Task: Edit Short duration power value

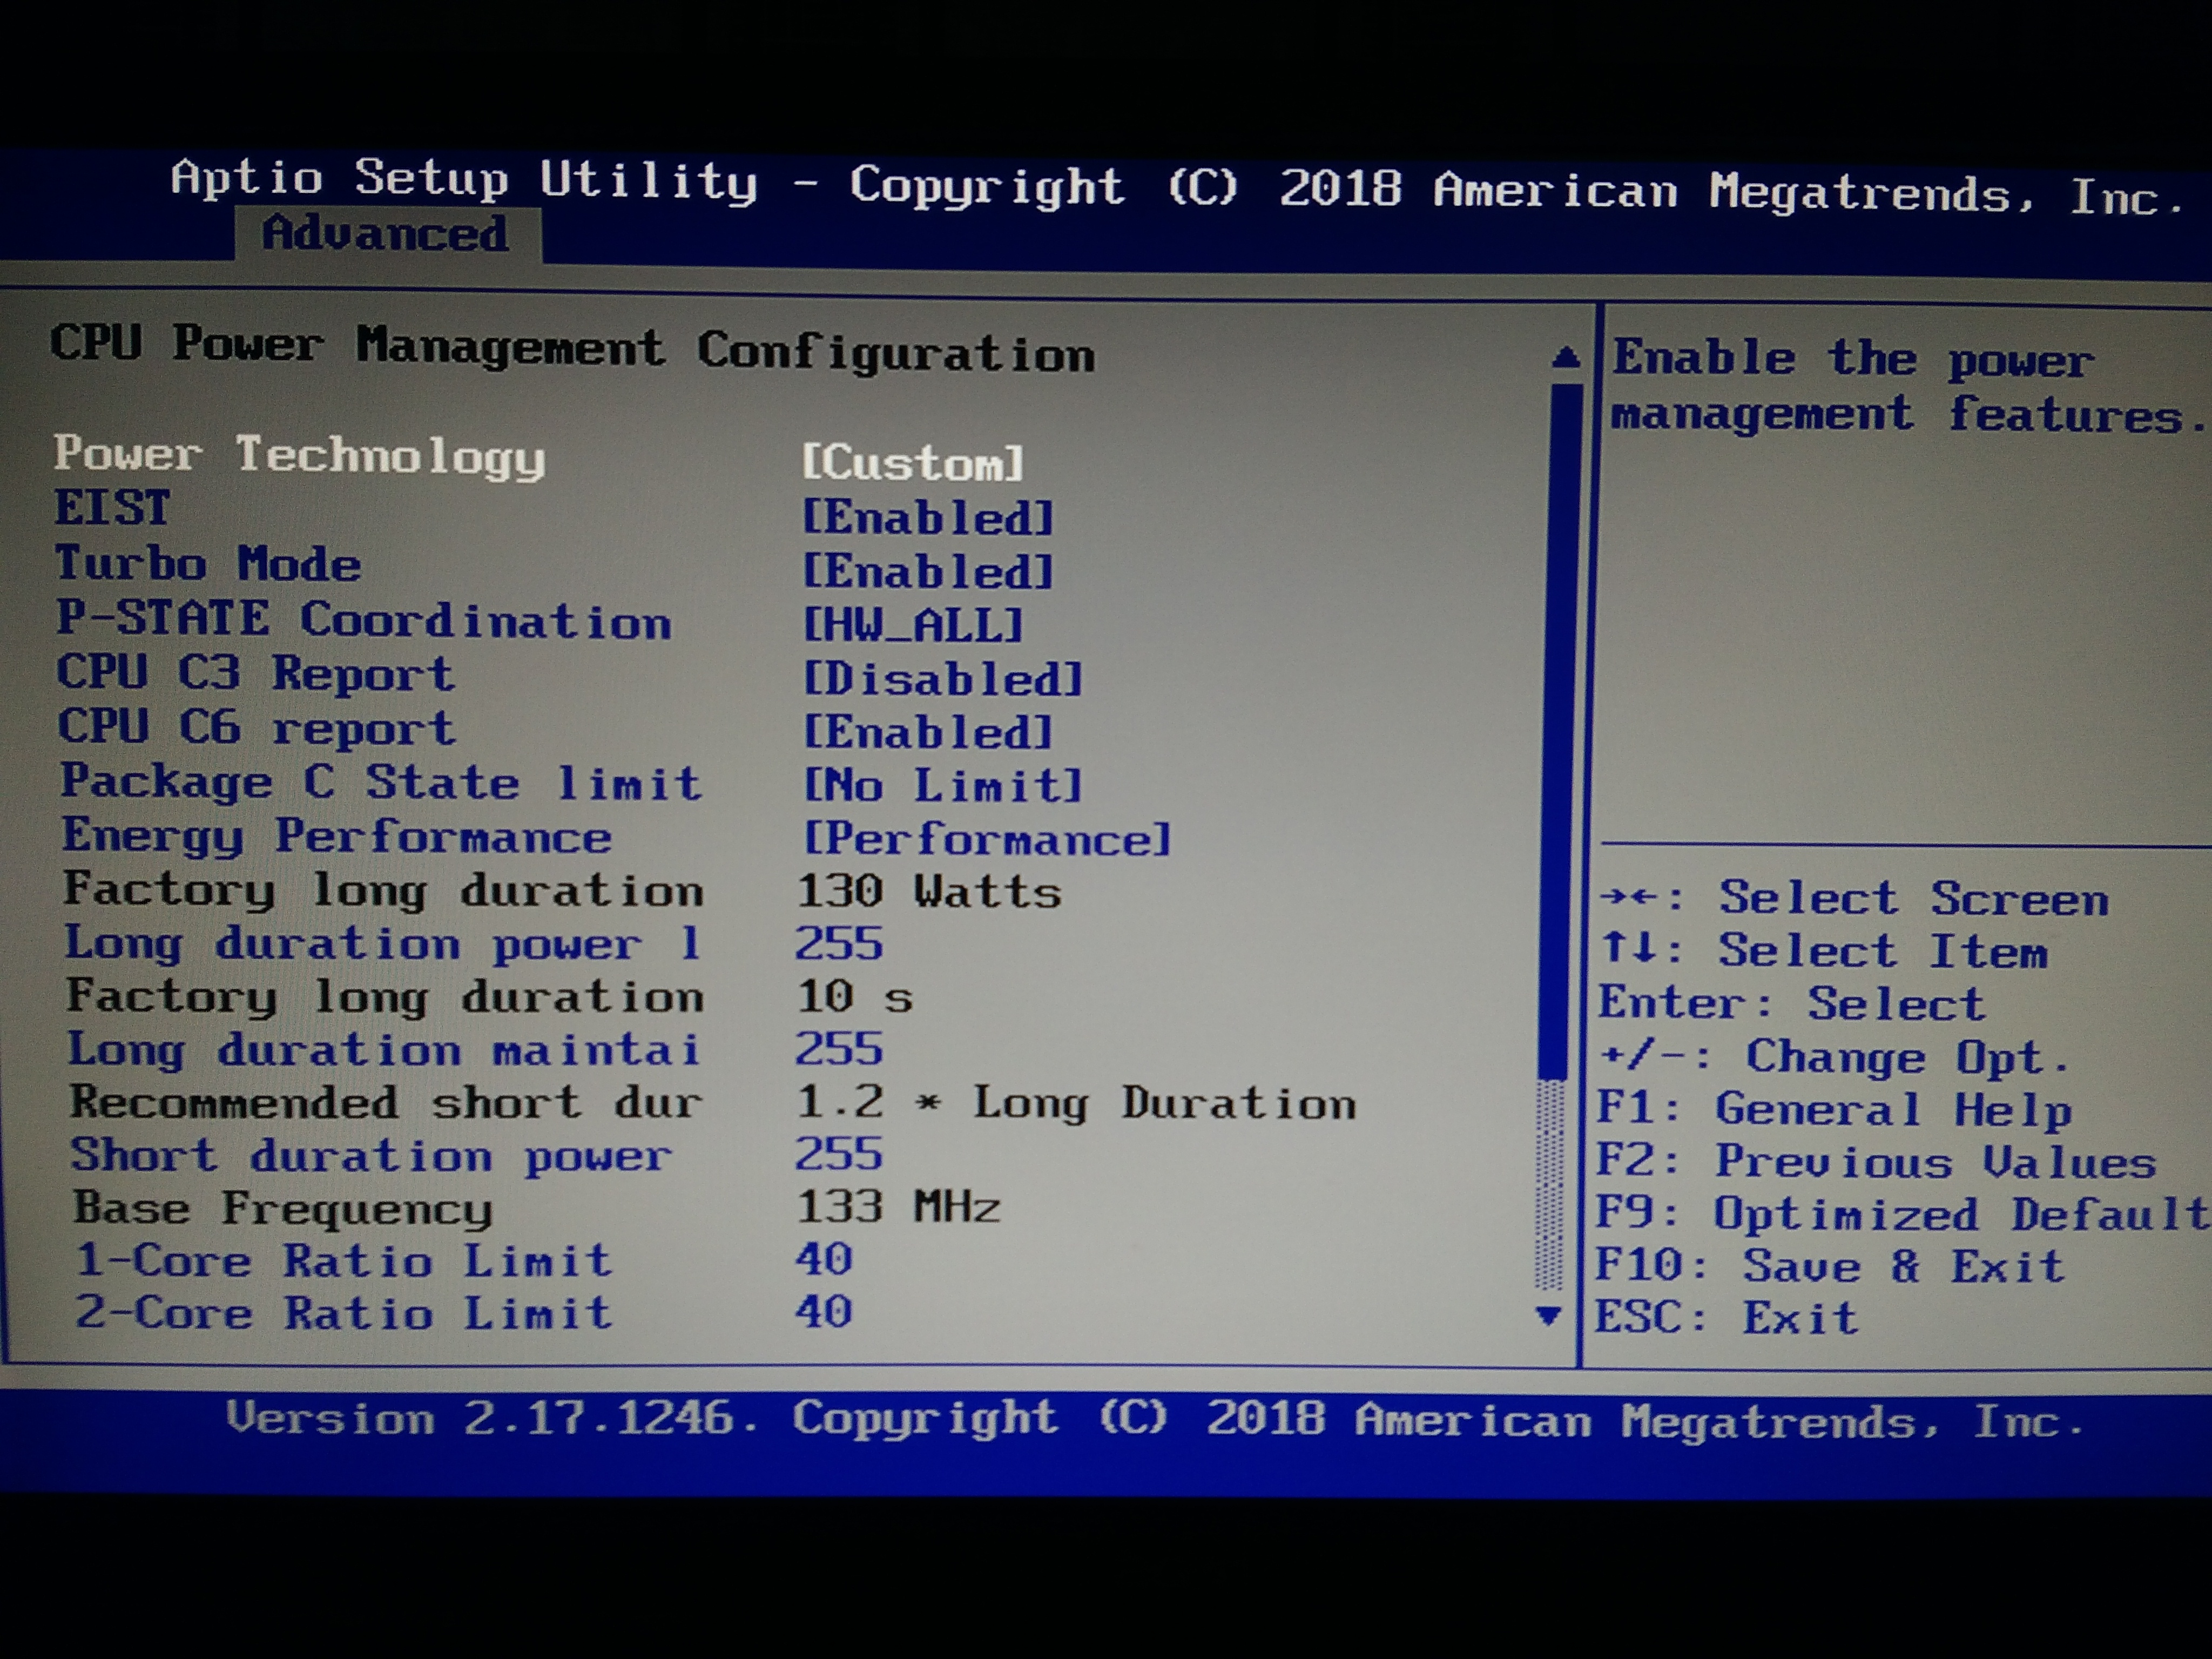Action: click(x=839, y=1155)
